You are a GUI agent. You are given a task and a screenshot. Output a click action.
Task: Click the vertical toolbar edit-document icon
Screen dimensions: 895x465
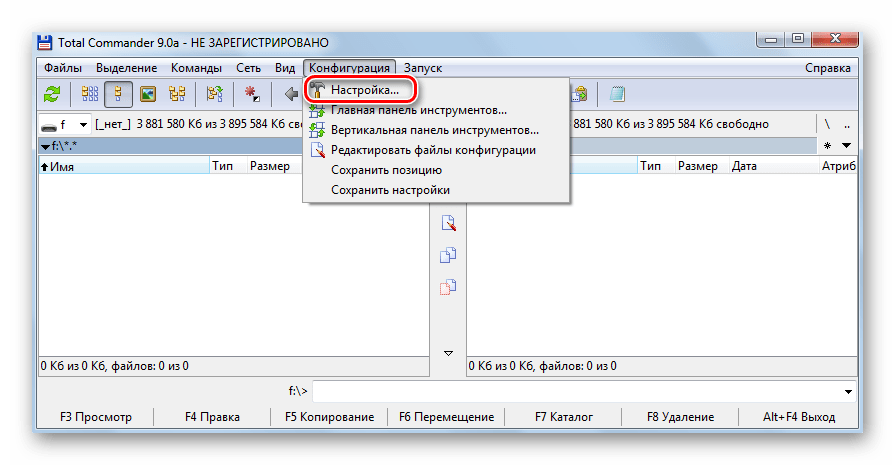[448, 223]
